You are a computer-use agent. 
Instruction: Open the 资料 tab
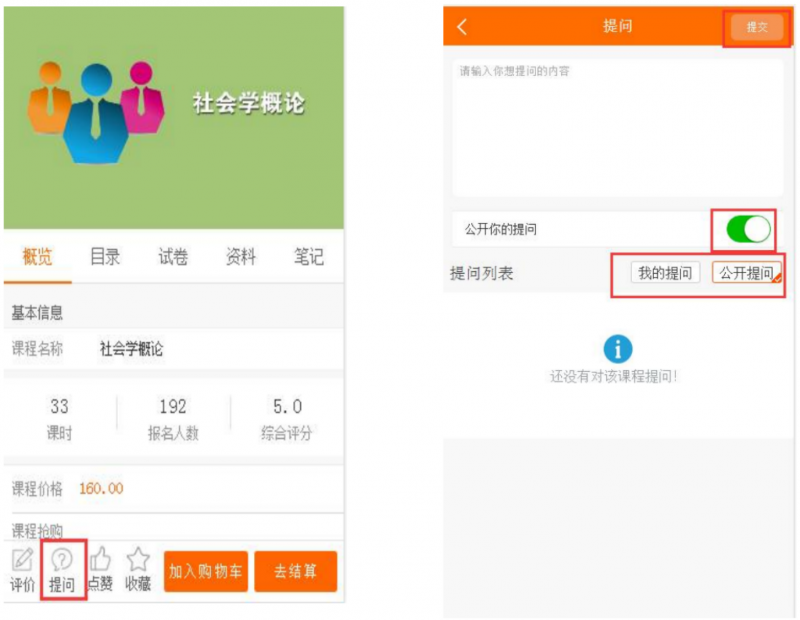[x=241, y=257]
